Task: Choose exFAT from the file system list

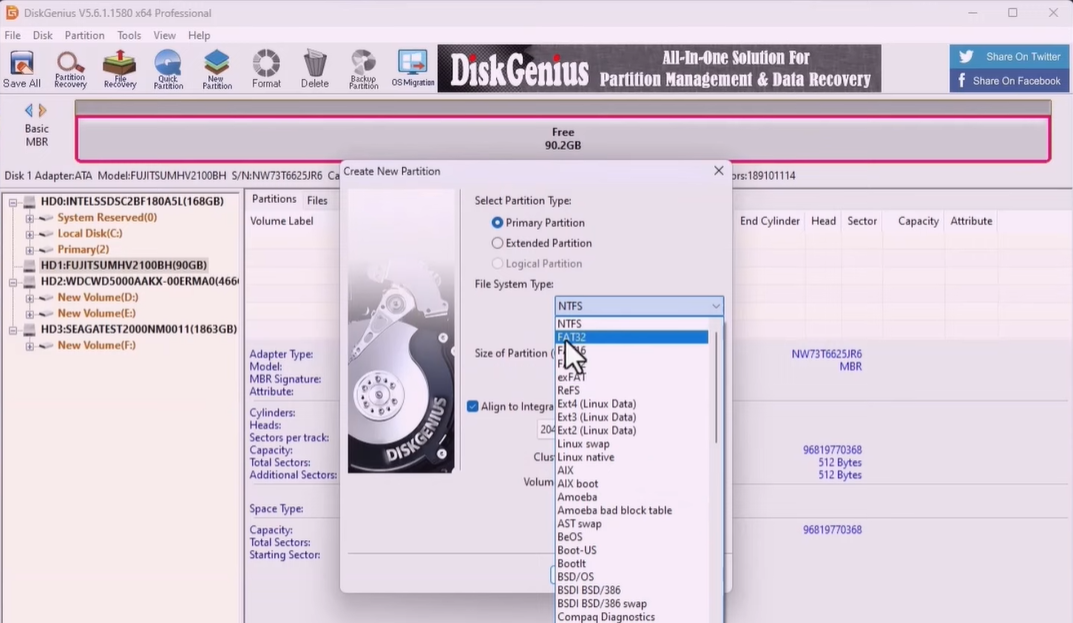Action: (x=572, y=377)
